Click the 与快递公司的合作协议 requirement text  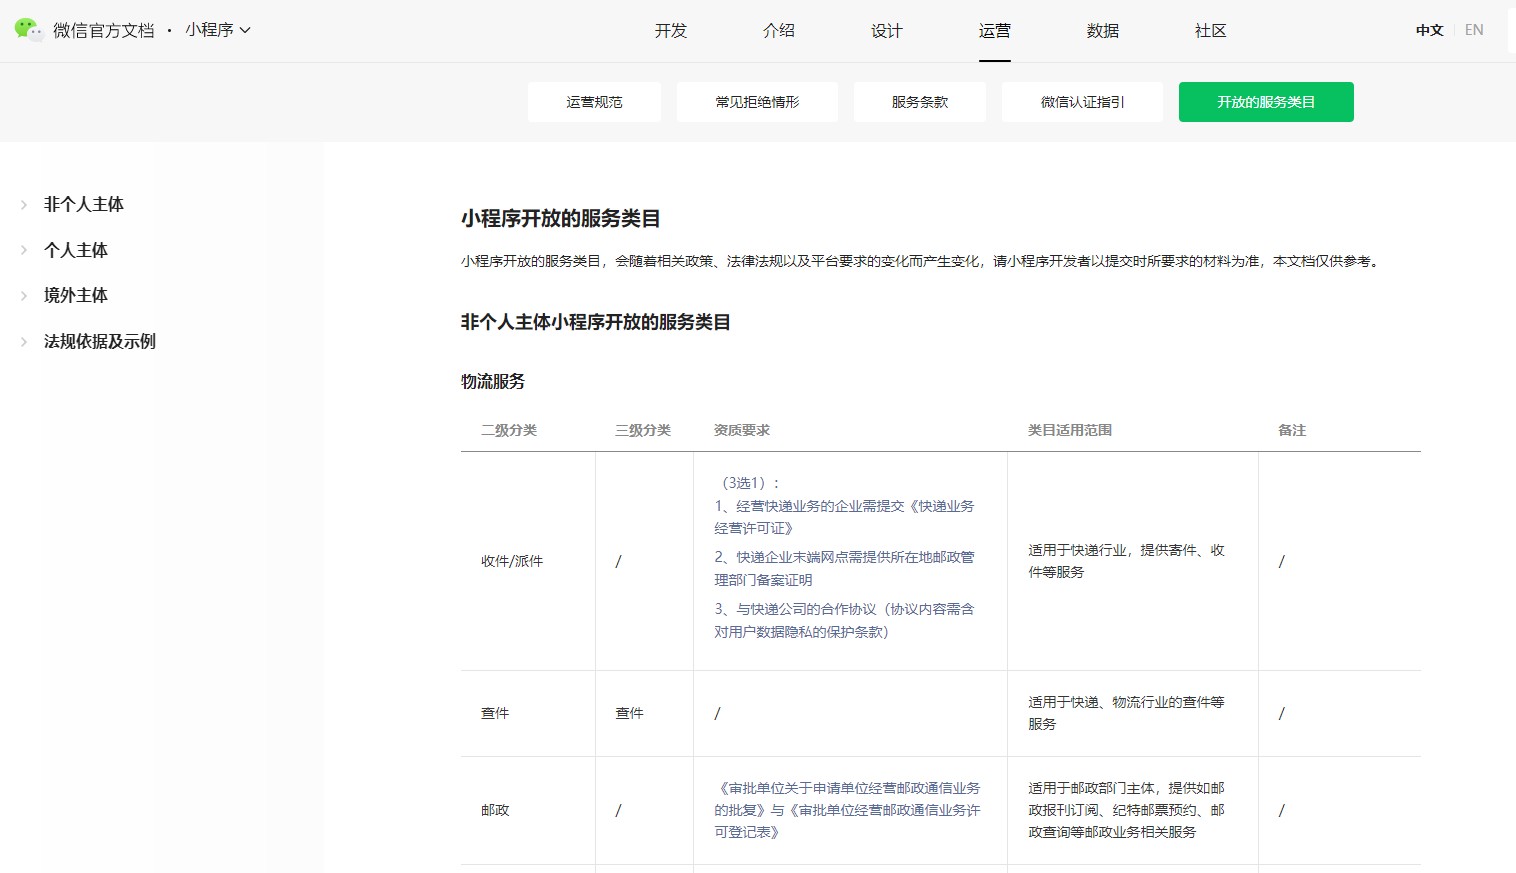[844, 620]
